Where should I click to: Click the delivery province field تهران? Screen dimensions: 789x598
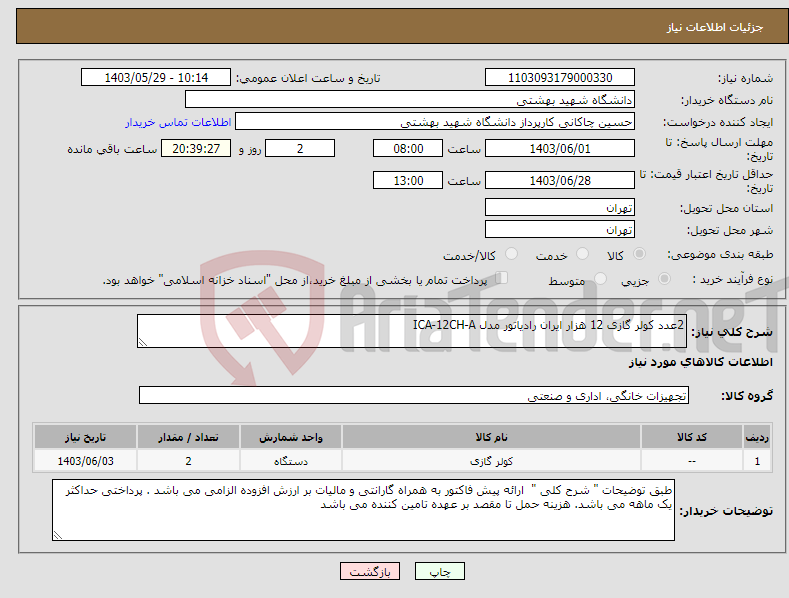coord(560,207)
